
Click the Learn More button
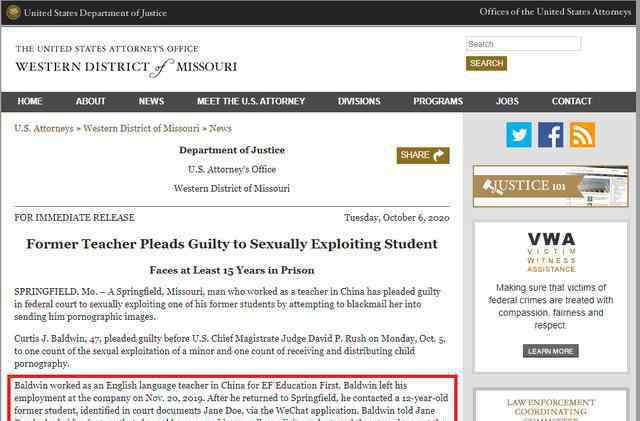pos(551,351)
